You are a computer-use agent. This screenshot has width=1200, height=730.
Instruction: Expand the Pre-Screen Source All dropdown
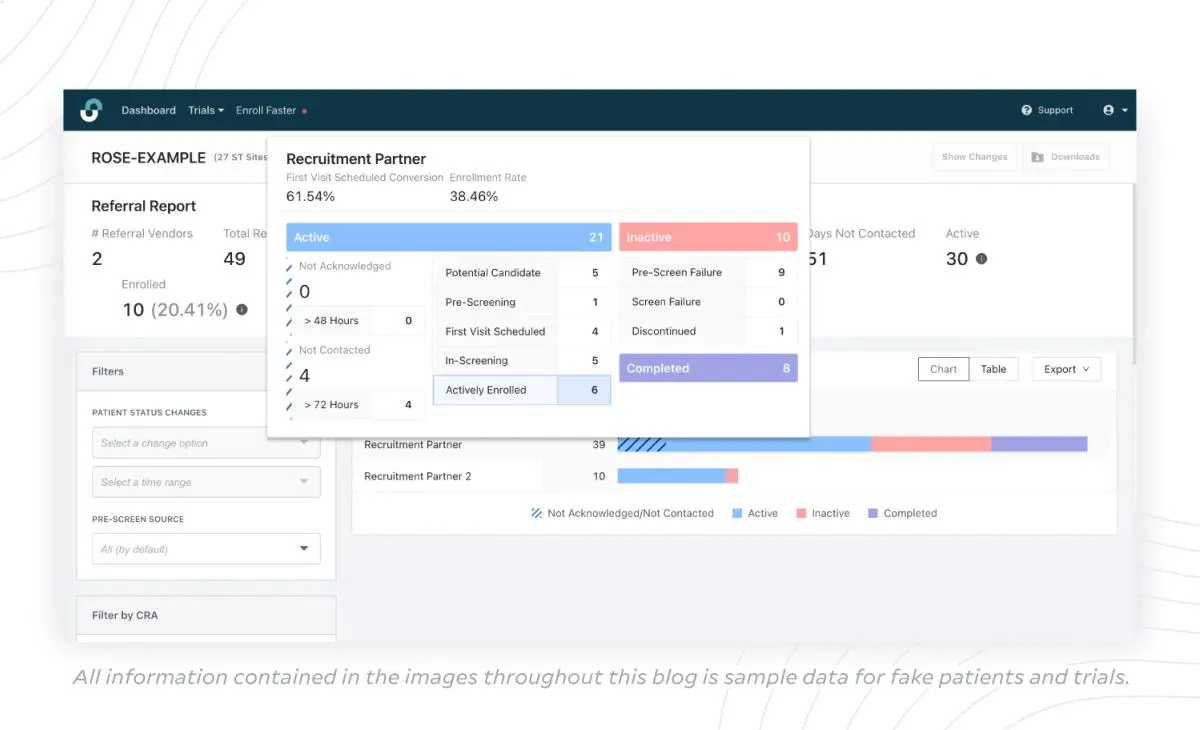pos(205,548)
